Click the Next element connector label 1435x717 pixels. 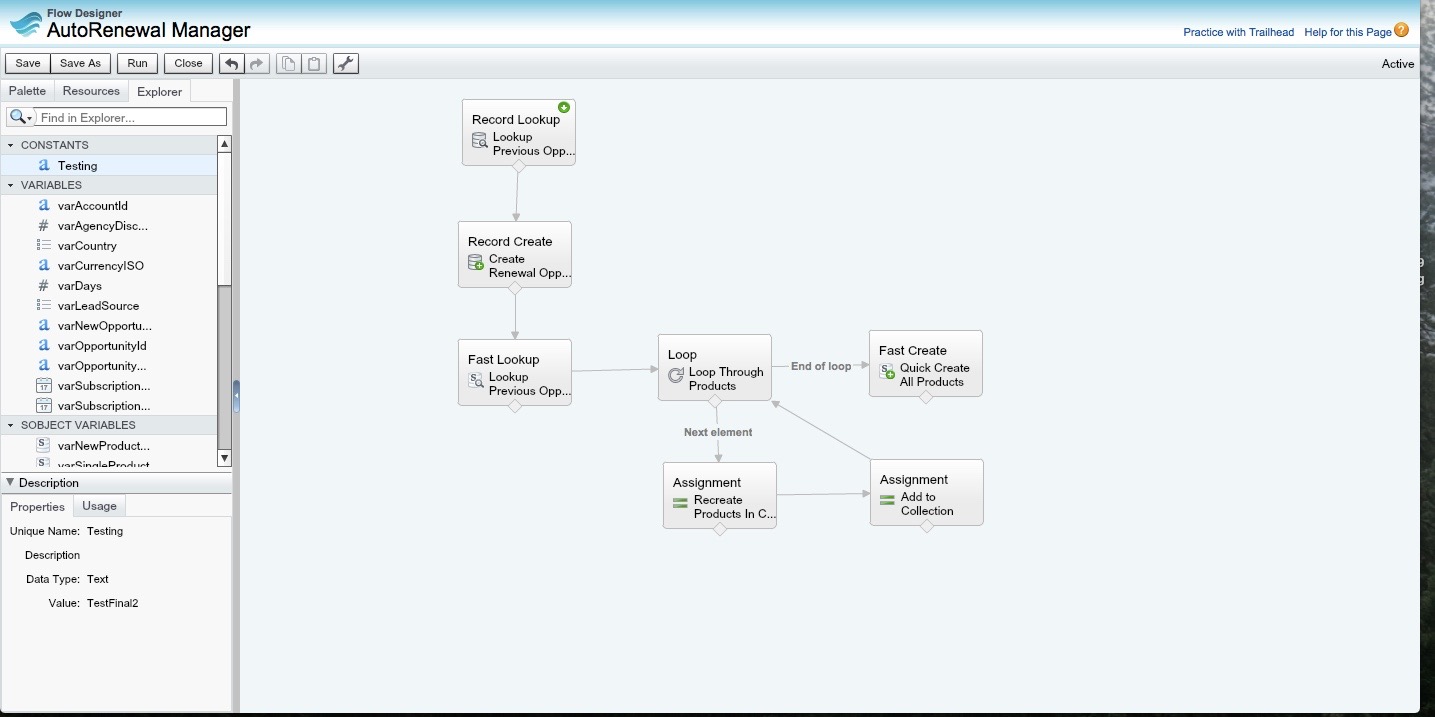coord(718,432)
